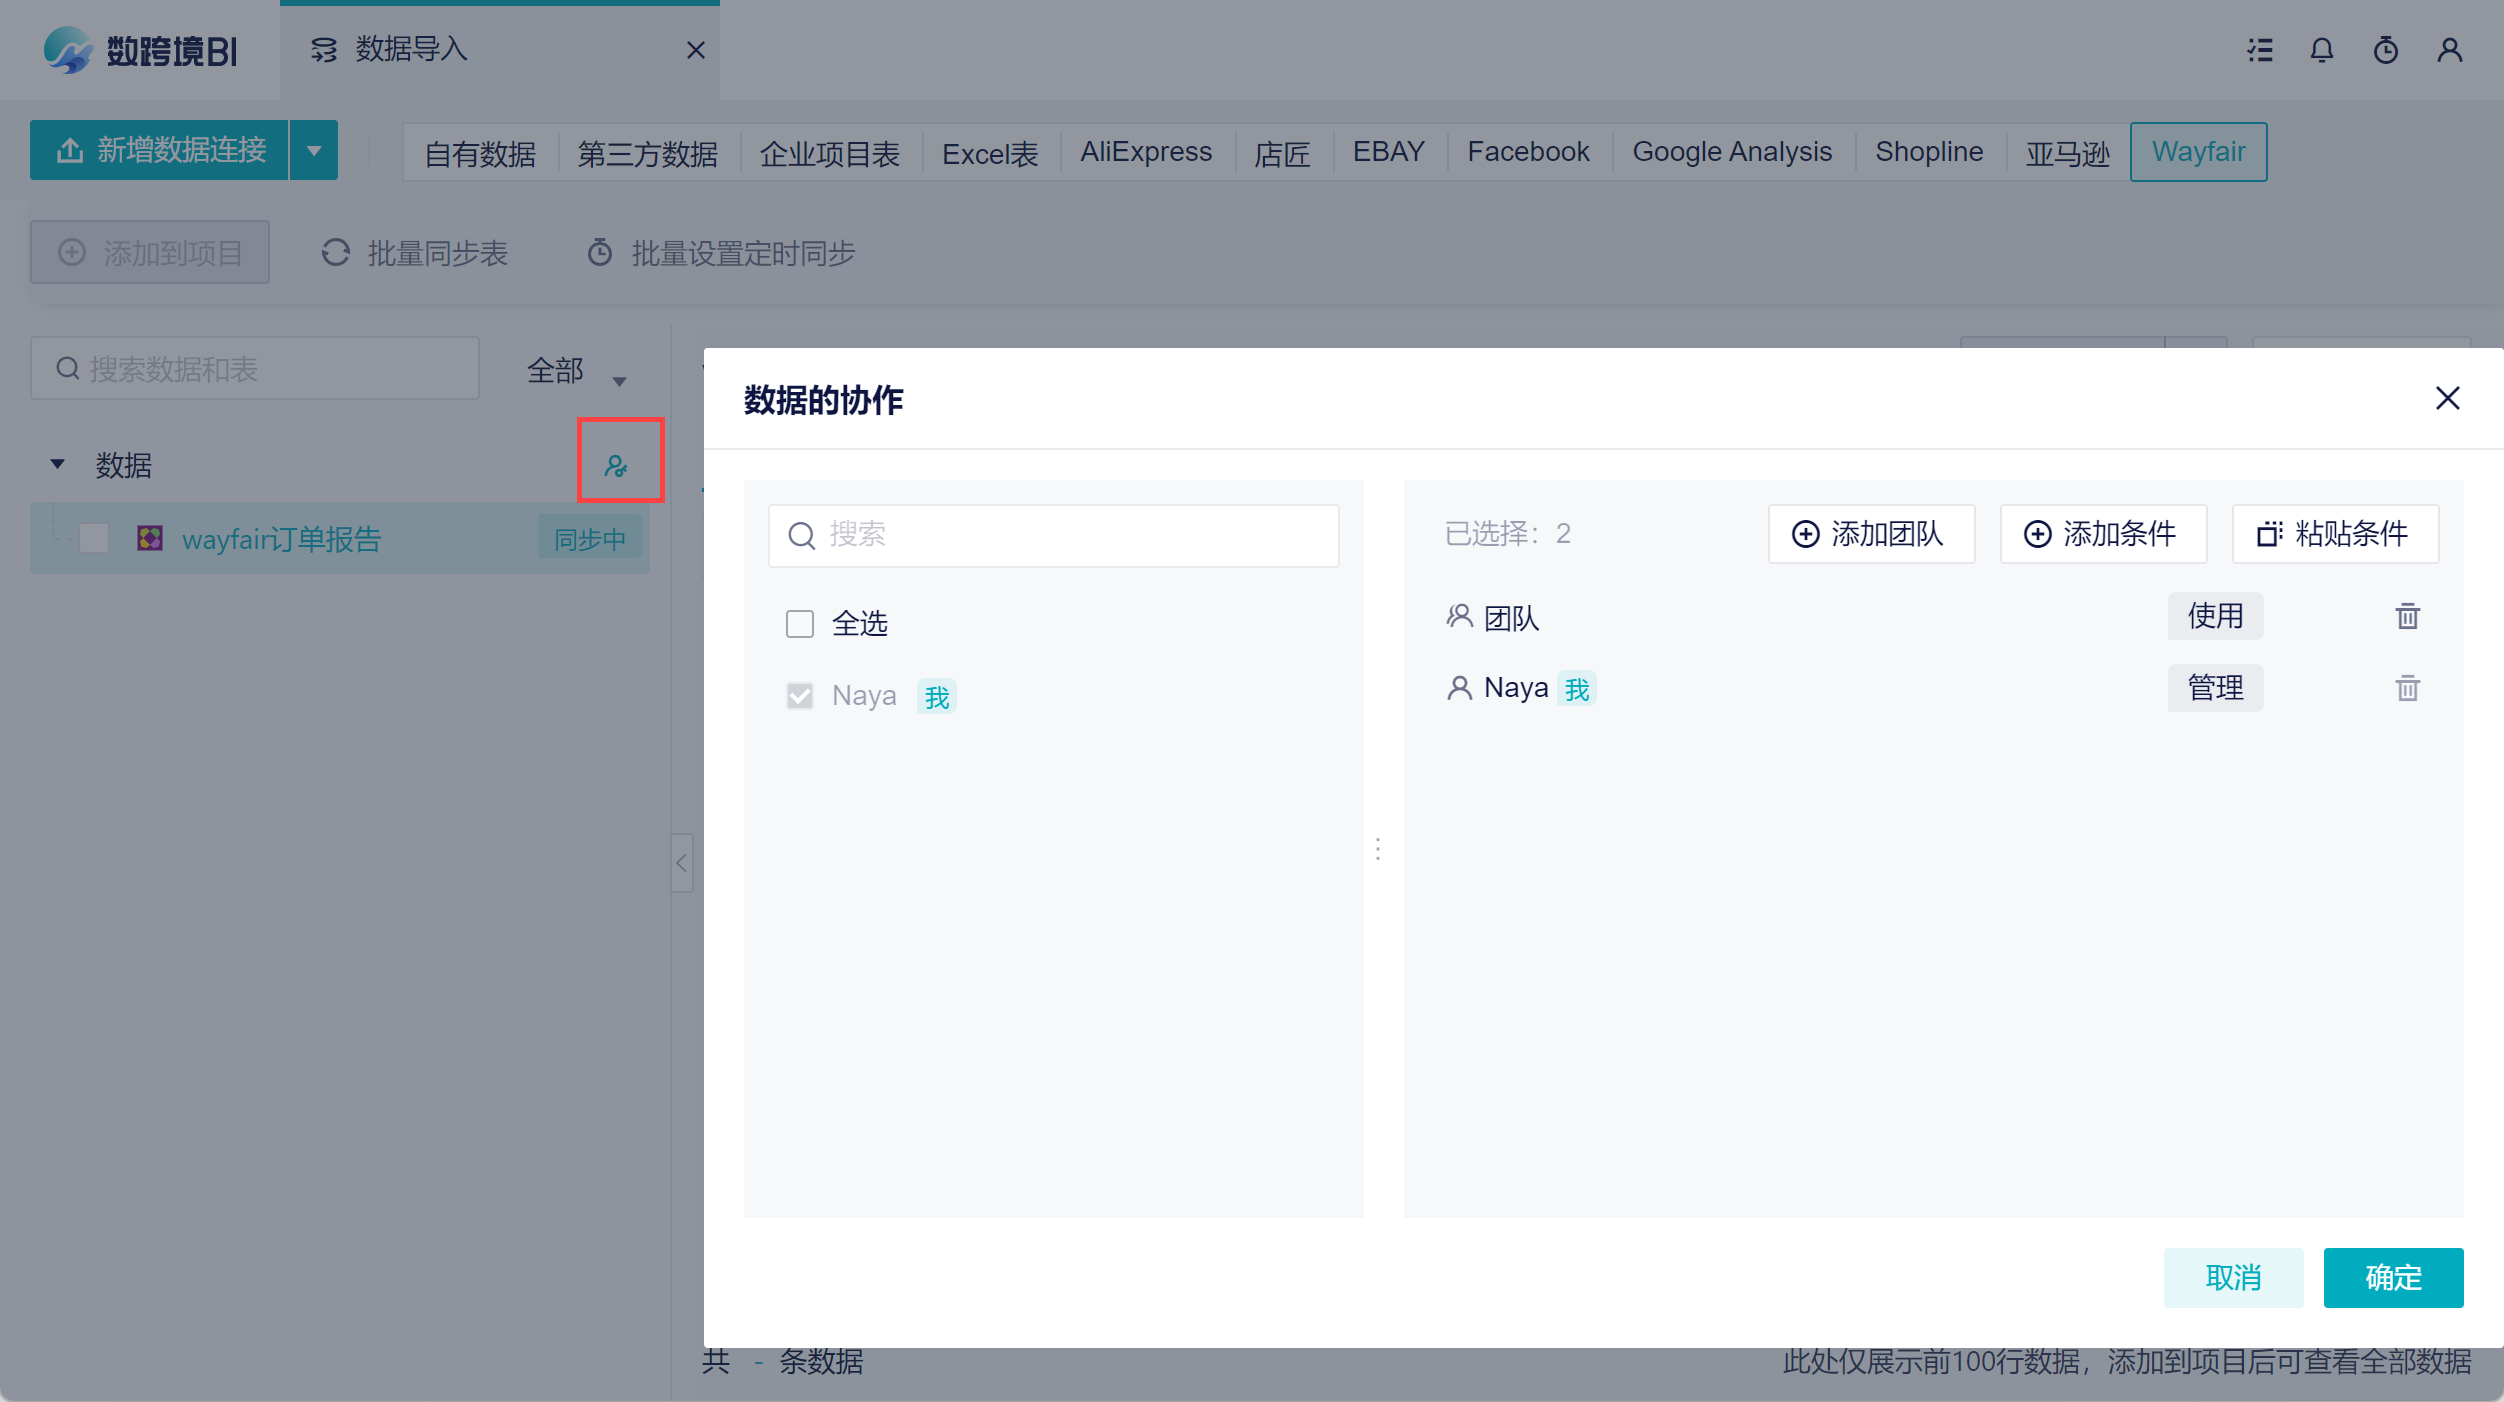
Task: Tick the wayfair订单报告 table checkbox
Action: pyautogui.click(x=94, y=538)
